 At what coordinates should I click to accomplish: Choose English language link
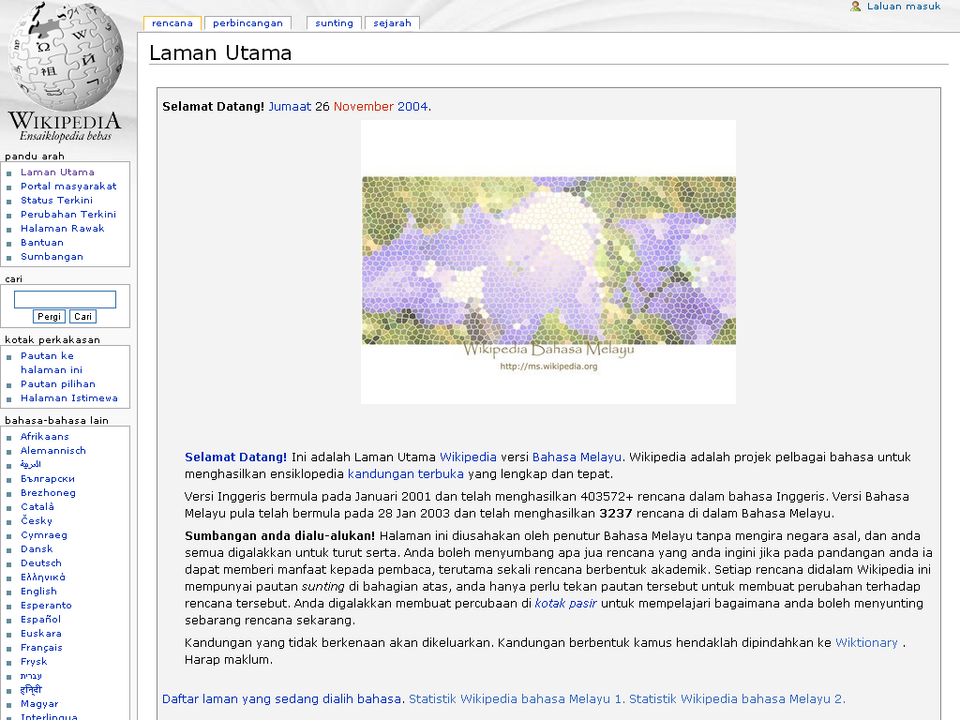pyautogui.click(x=39, y=591)
